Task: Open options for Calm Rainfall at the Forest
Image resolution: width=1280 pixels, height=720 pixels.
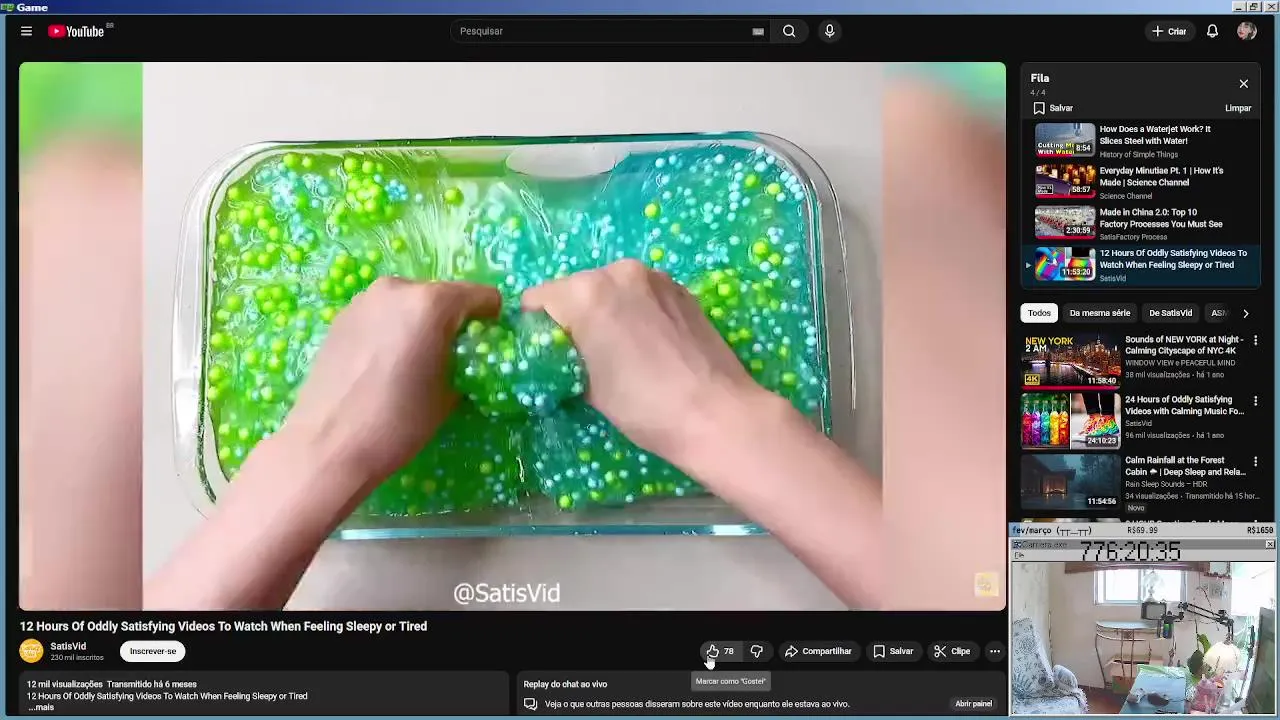Action: [1255, 461]
